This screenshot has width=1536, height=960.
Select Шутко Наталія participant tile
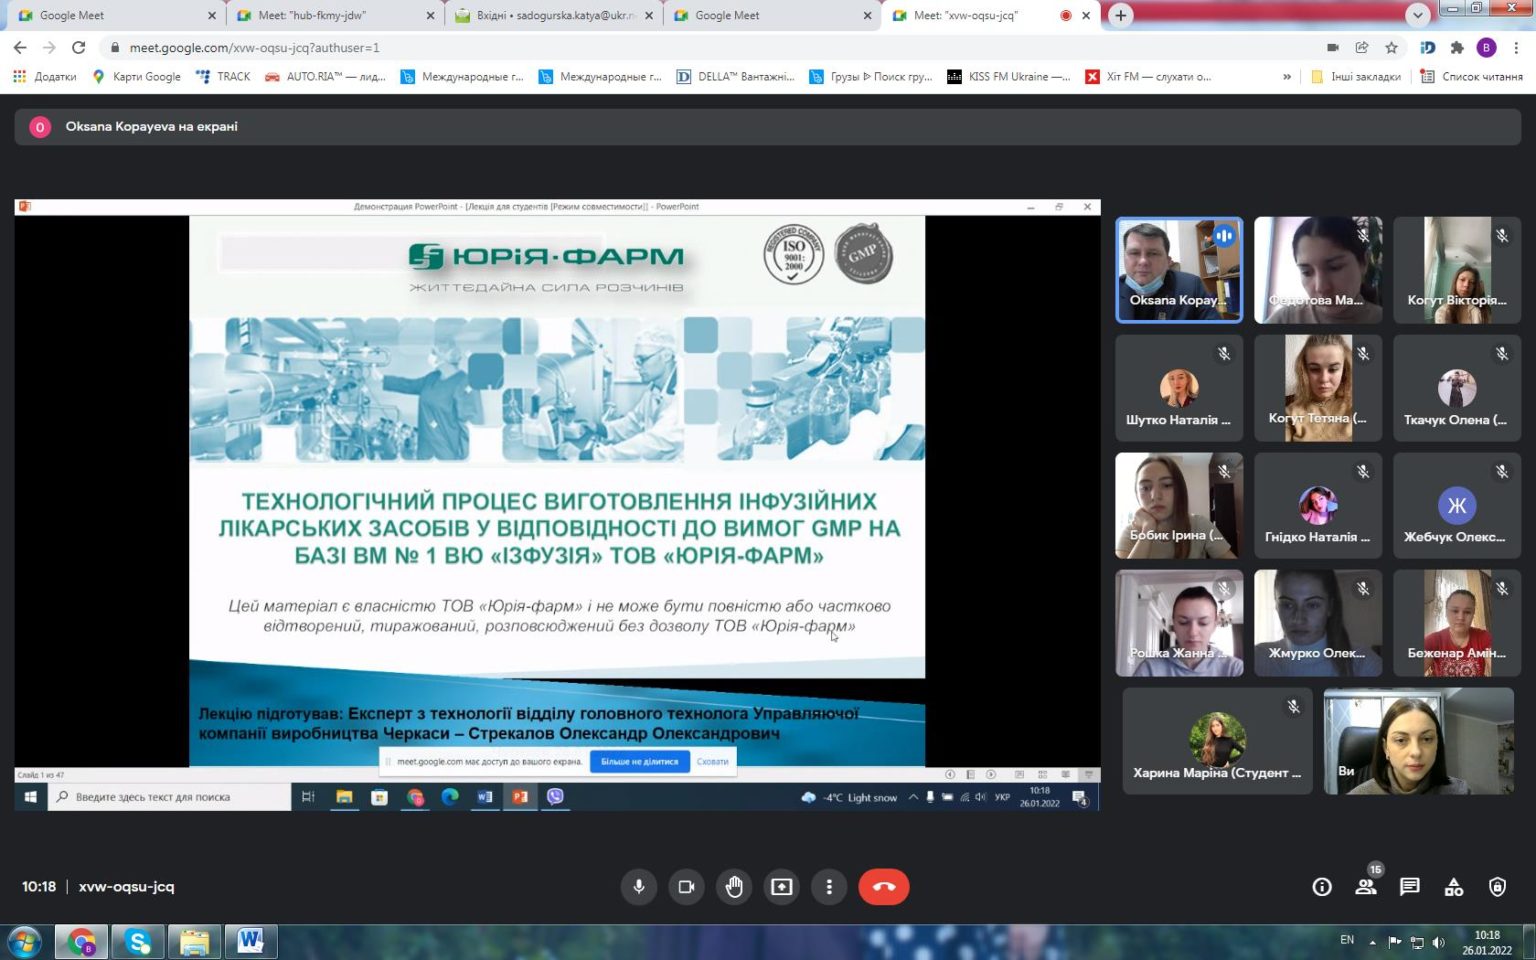coord(1179,388)
